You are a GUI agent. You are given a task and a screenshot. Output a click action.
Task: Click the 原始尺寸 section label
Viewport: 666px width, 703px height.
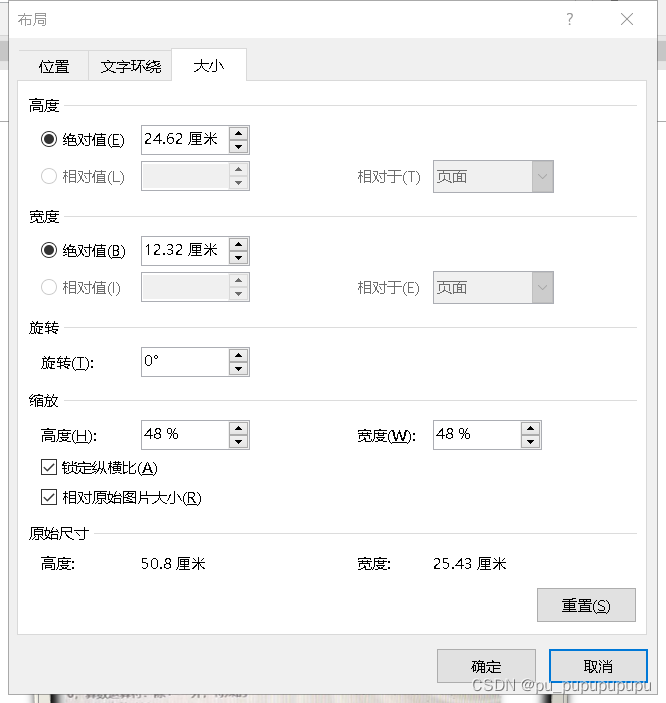click(x=59, y=534)
